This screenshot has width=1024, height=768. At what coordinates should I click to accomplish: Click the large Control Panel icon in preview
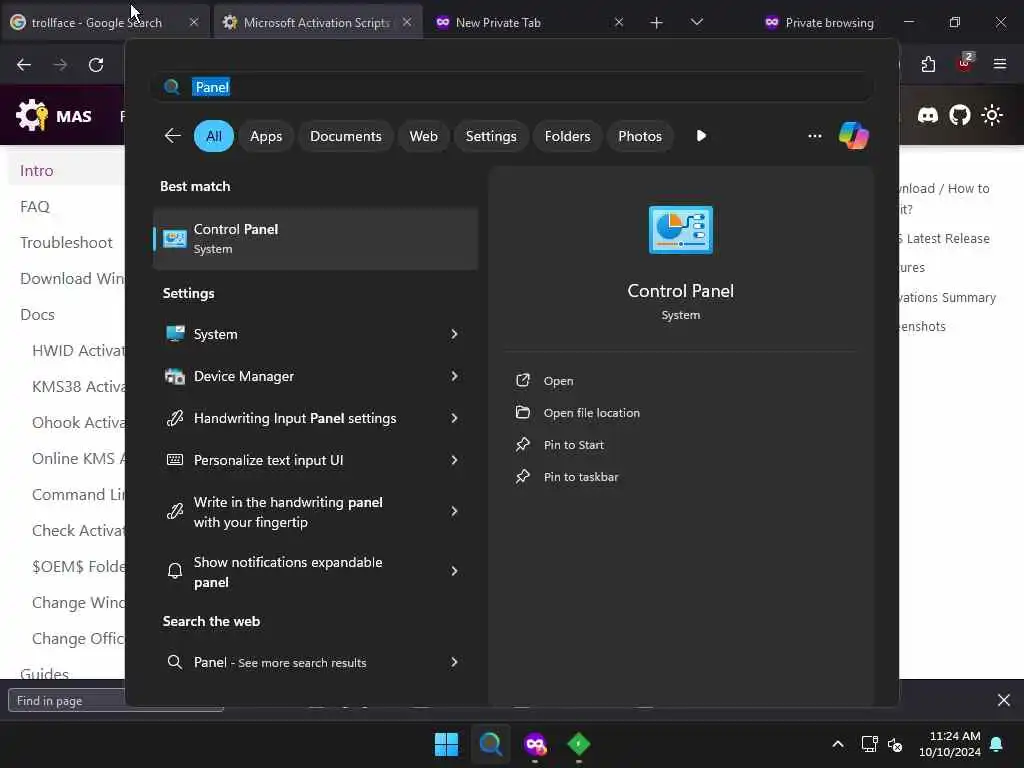pyautogui.click(x=680, y=230)
